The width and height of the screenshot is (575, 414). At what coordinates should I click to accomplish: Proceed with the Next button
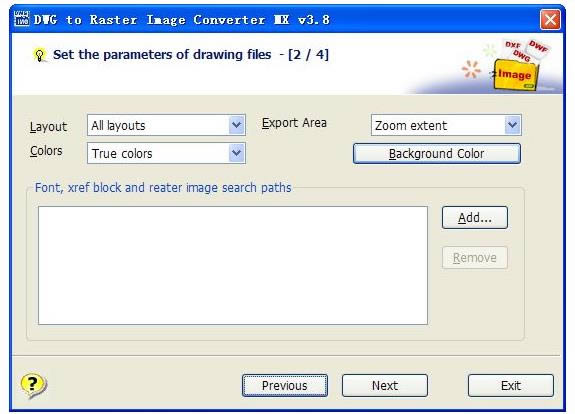[385, 385]
